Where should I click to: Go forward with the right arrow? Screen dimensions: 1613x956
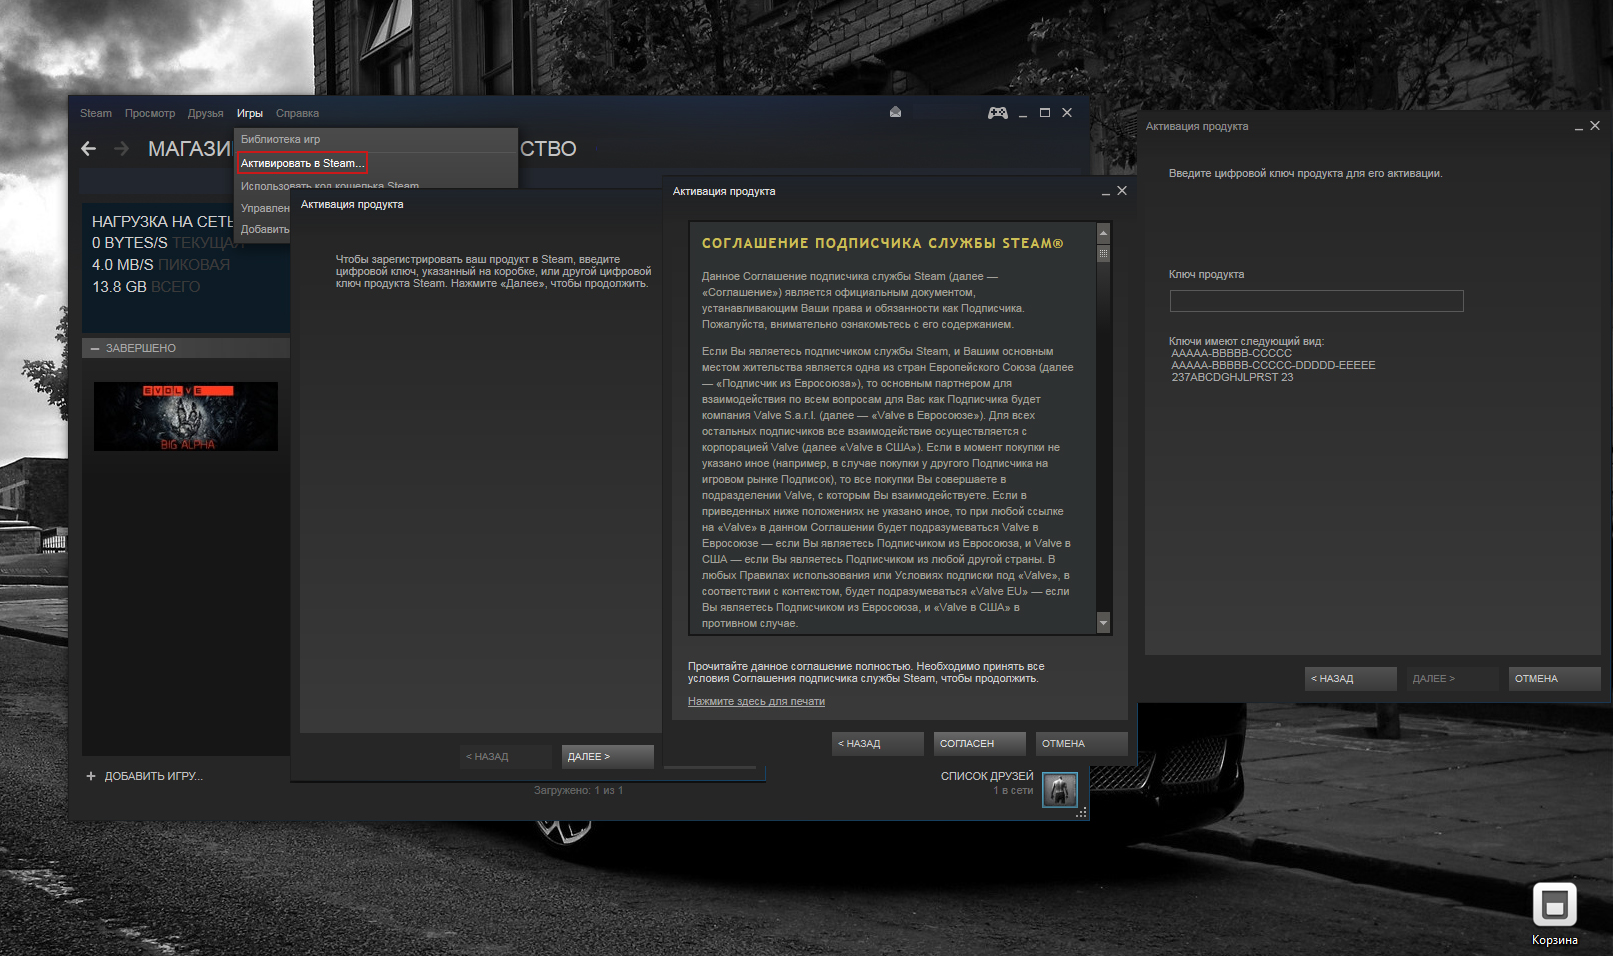[x=121, y=149]
